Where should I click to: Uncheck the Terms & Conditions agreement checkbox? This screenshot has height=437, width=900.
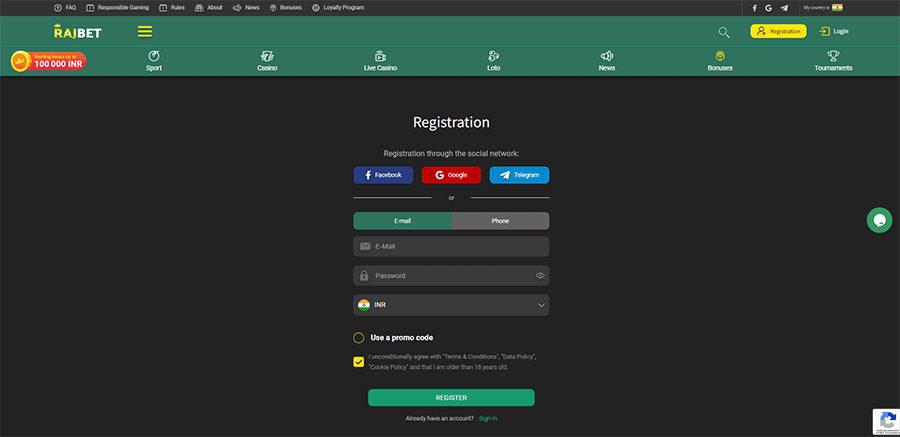click(x=359, y=362)
